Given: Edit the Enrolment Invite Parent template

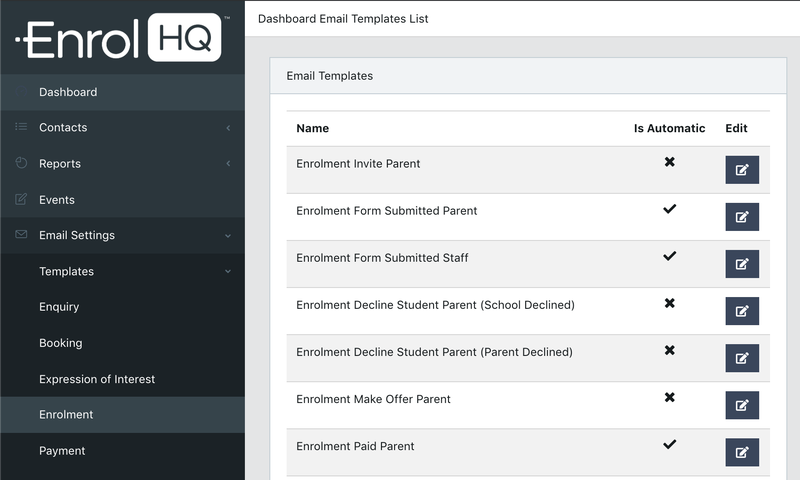Looking at the screenshot, I should point(741,170).
